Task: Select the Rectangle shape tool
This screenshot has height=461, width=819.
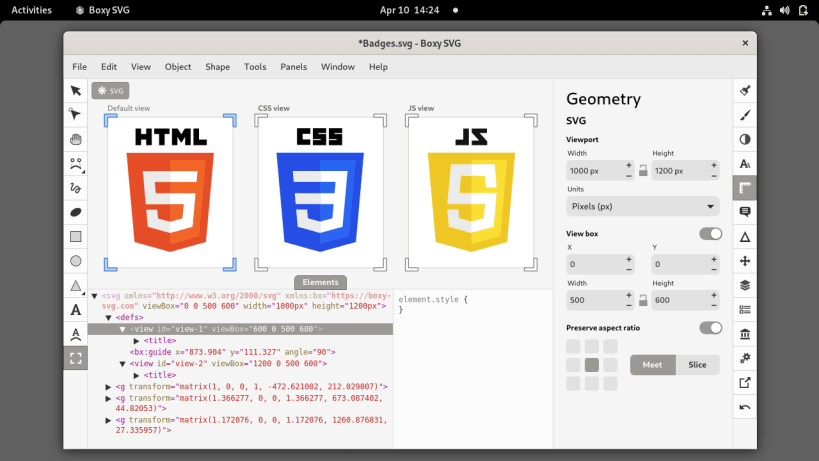Action: [x=75, y=236]
